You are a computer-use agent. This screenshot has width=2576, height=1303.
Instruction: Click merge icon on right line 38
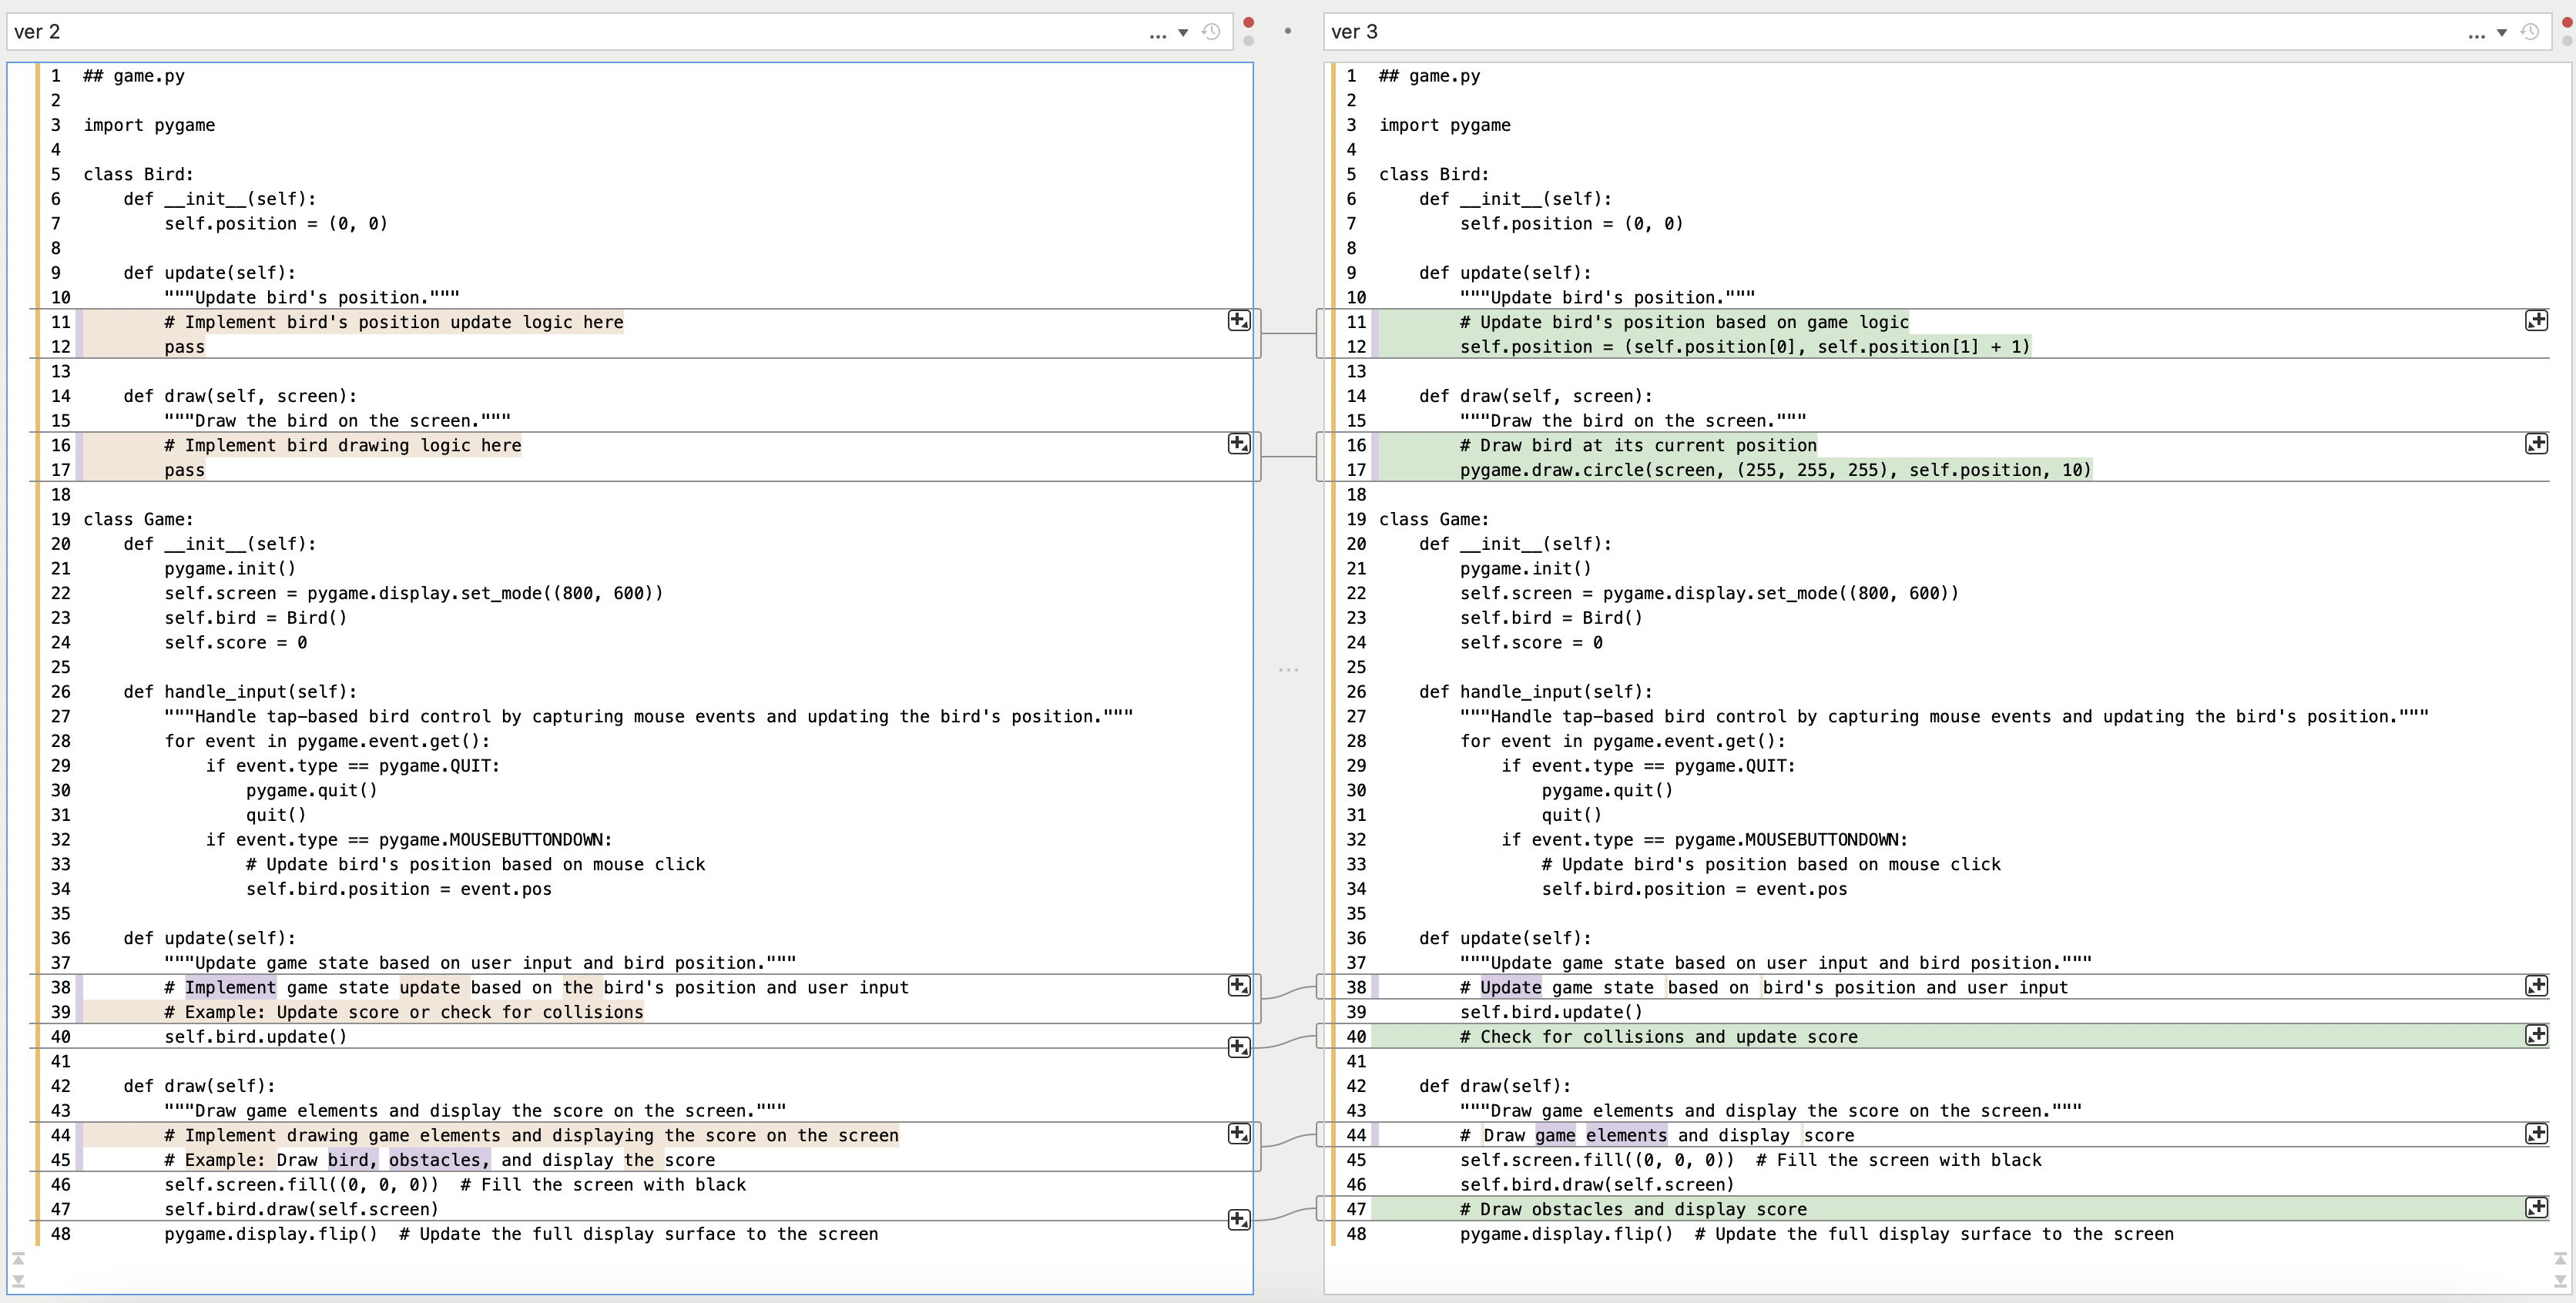pyautogui.click(x=2537, y=986)
